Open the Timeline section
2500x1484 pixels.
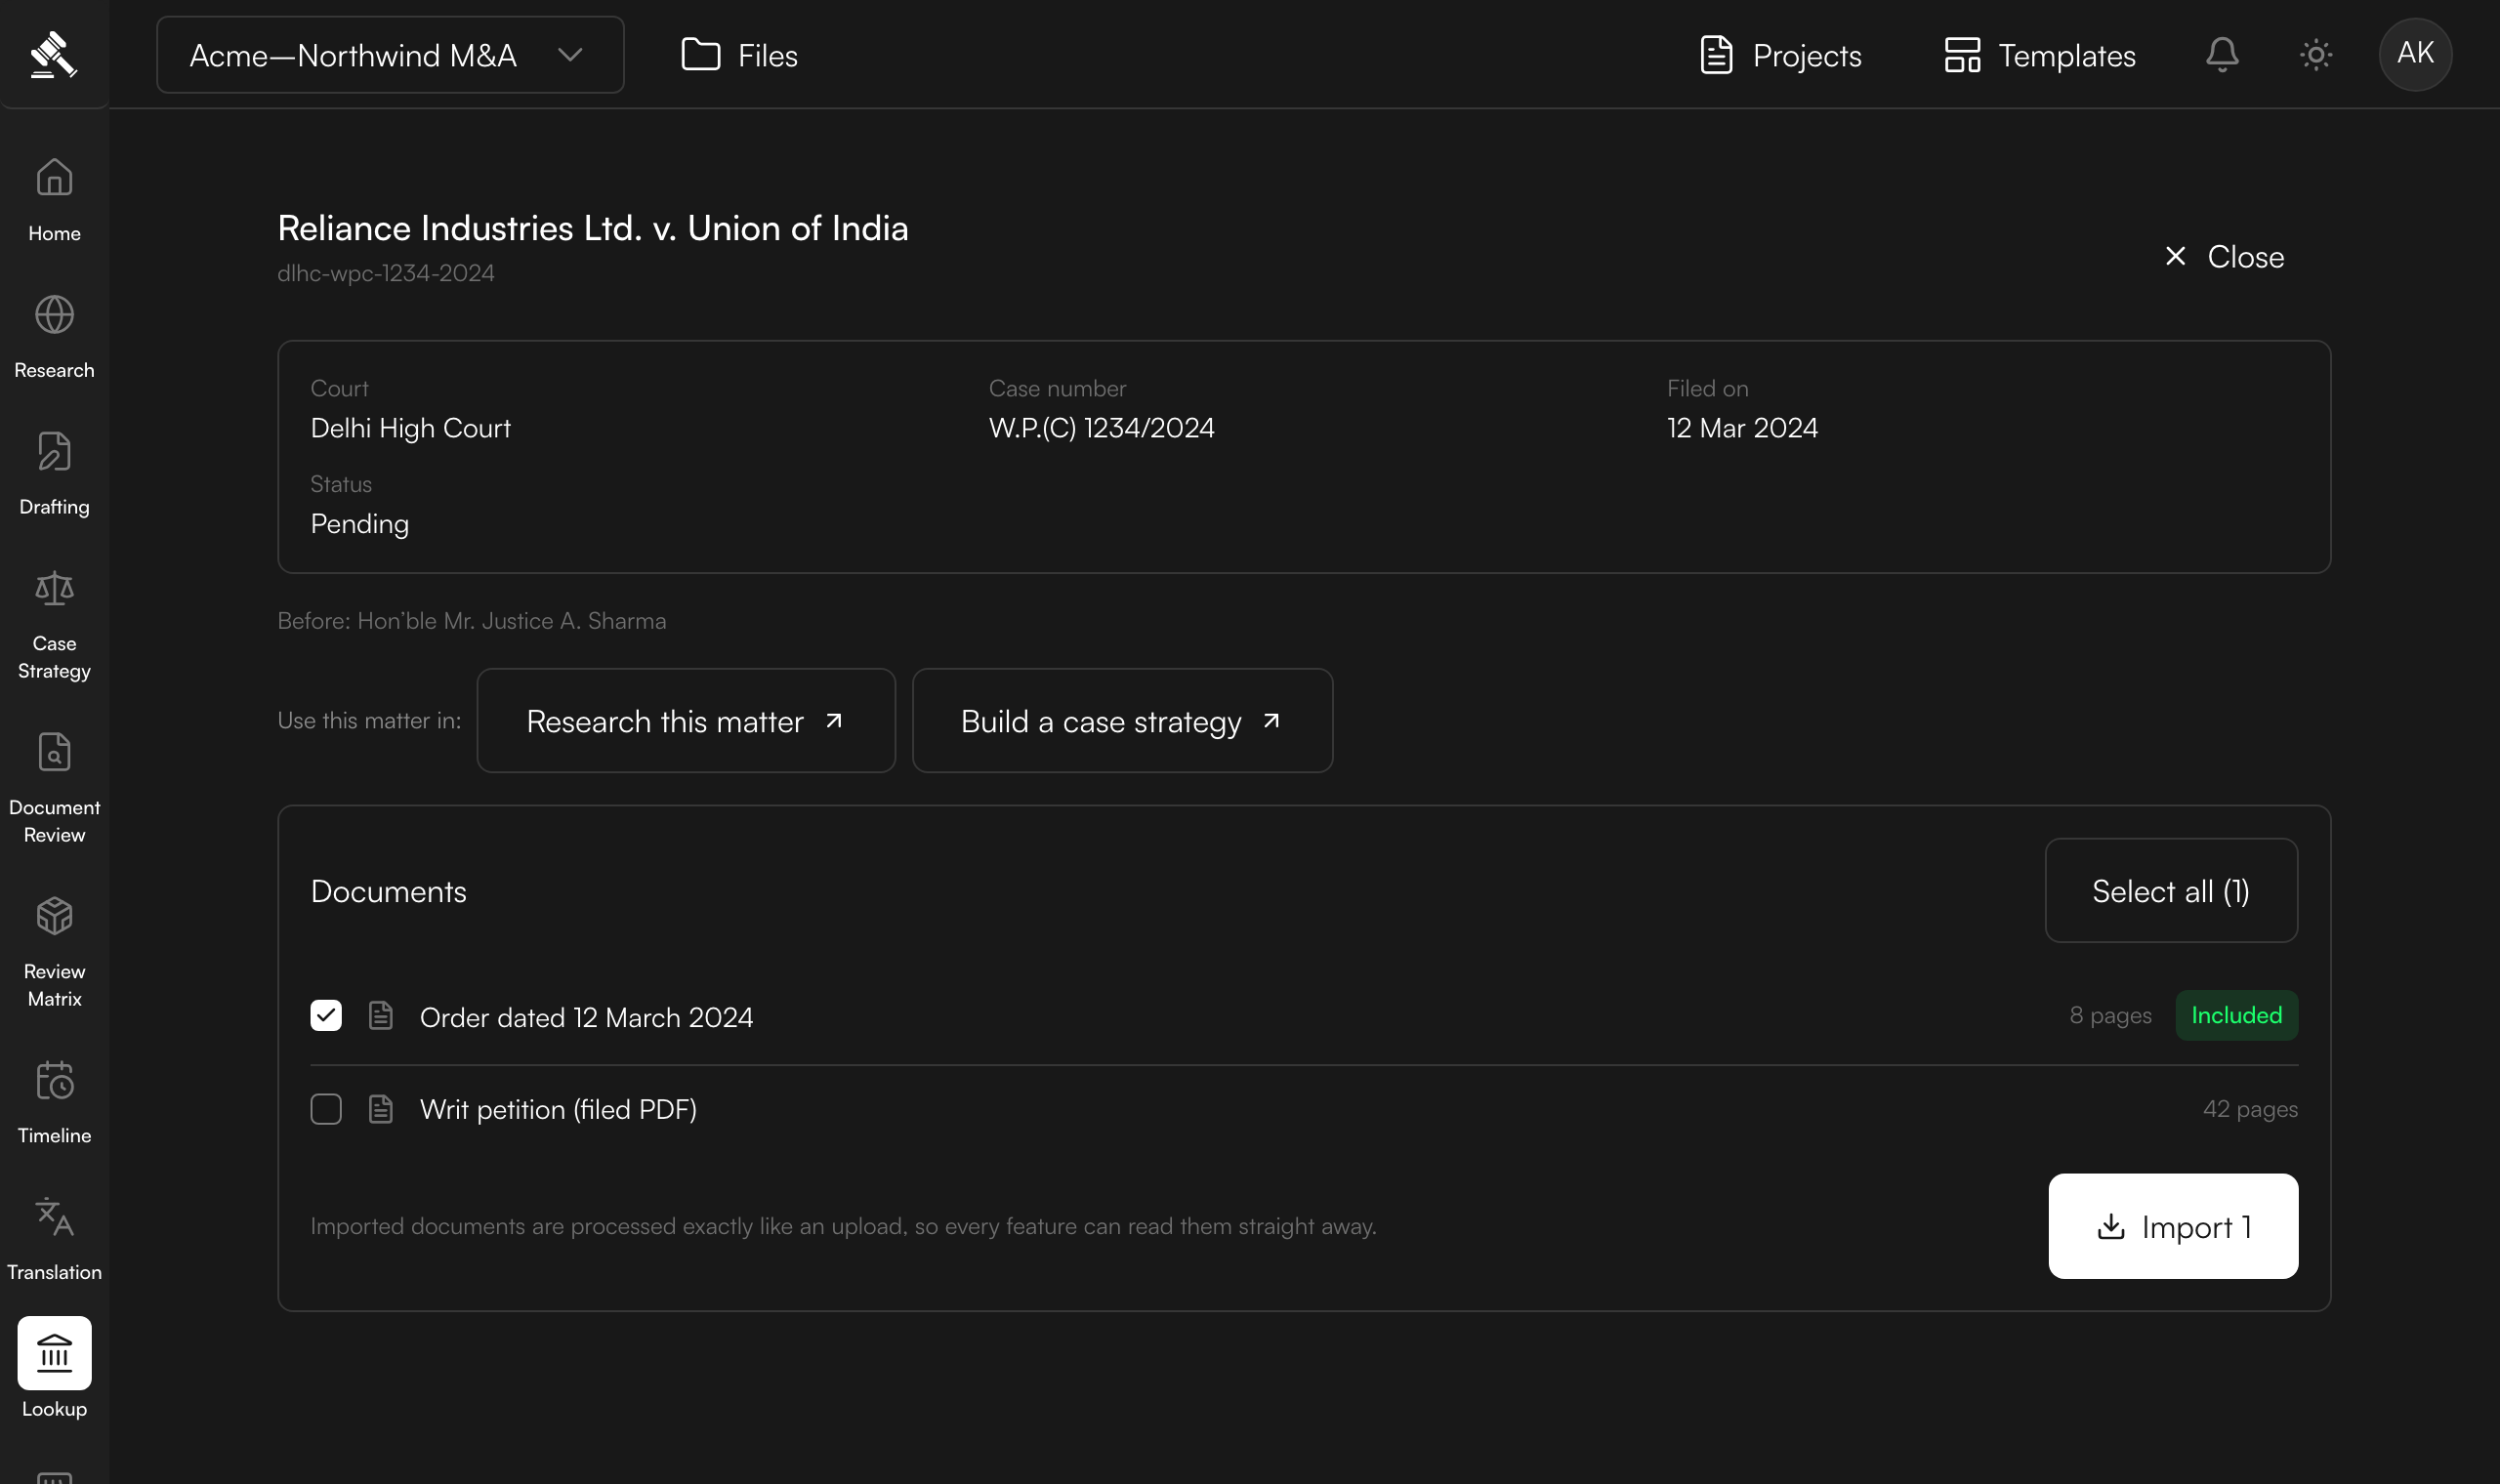point(54,1103)
